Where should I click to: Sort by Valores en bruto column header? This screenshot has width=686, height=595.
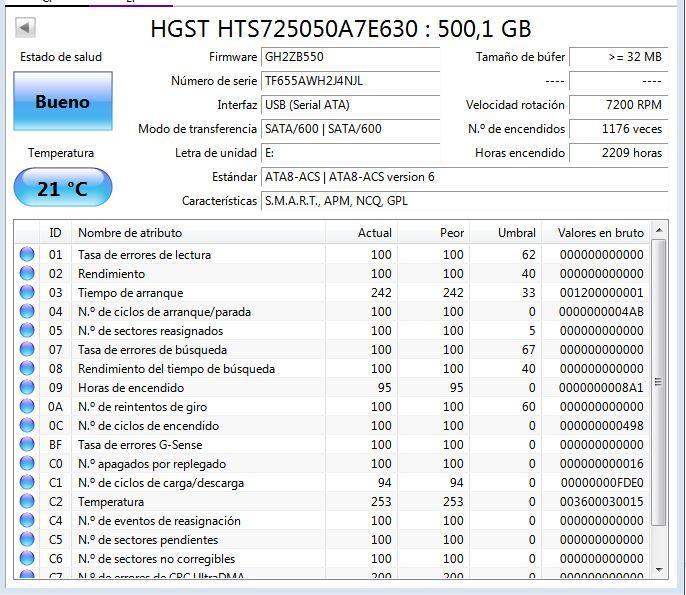(596, 233)
